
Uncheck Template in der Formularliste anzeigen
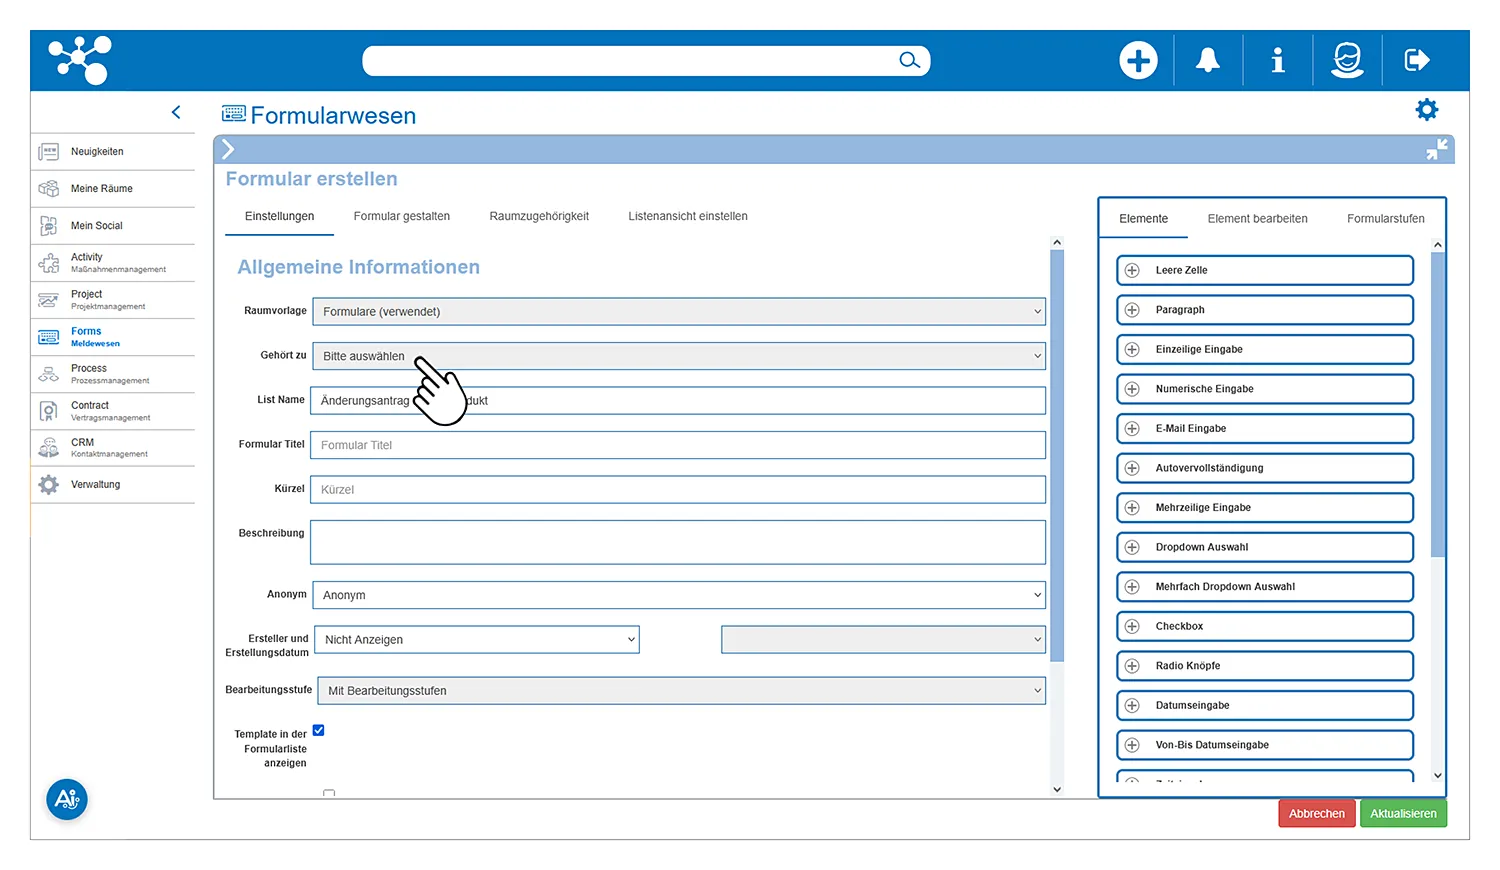[x=319, y=731]
